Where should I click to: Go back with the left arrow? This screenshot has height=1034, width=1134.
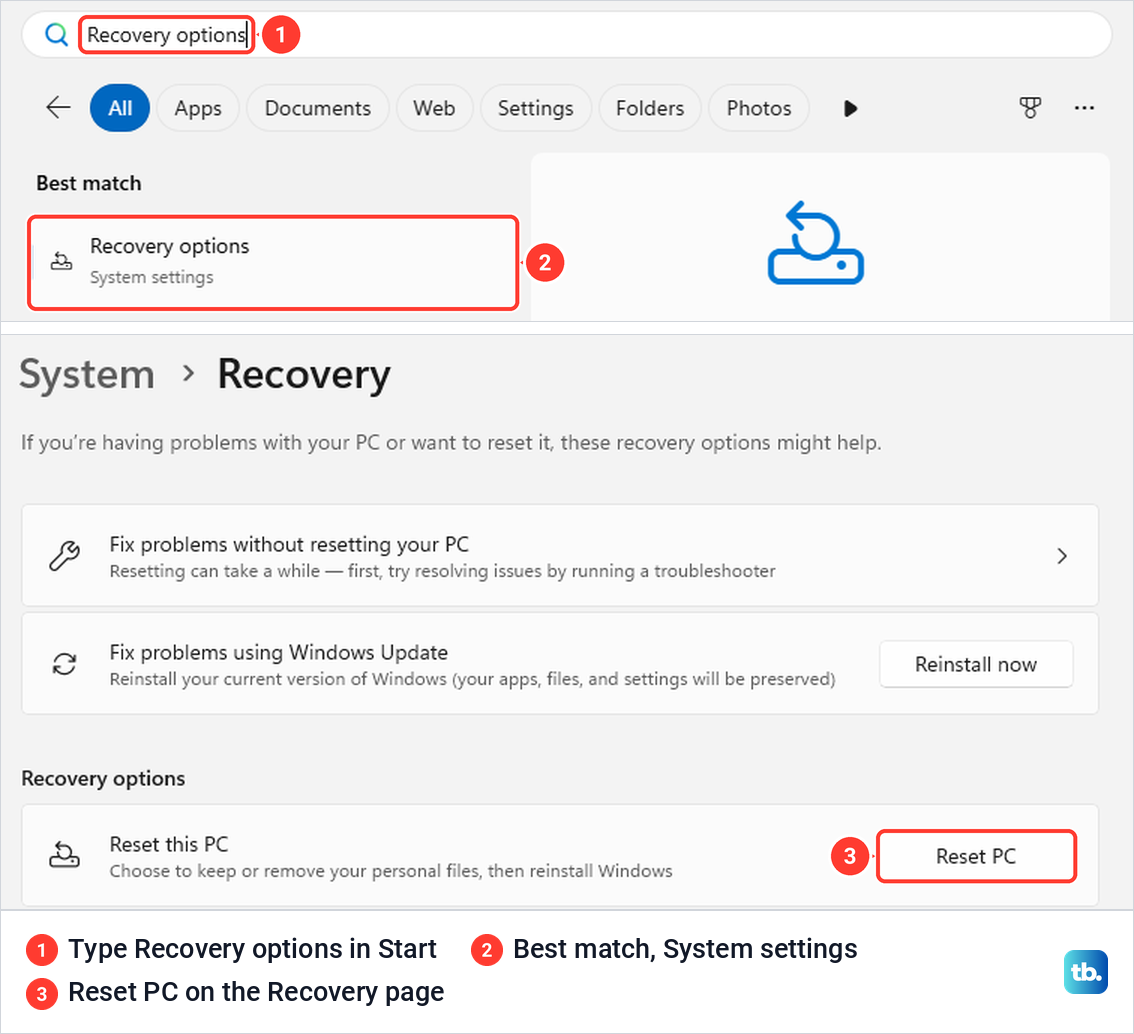coord(58,108)
